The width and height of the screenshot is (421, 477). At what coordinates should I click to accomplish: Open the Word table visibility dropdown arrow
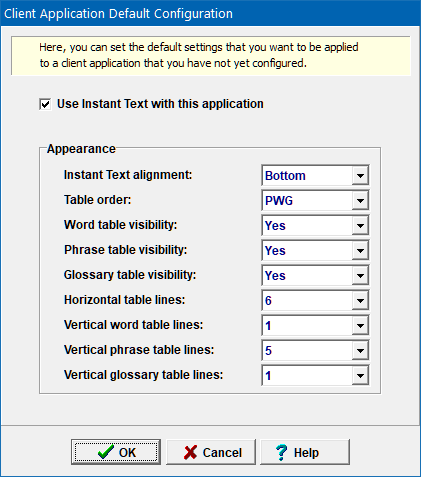tap(360, 225)
